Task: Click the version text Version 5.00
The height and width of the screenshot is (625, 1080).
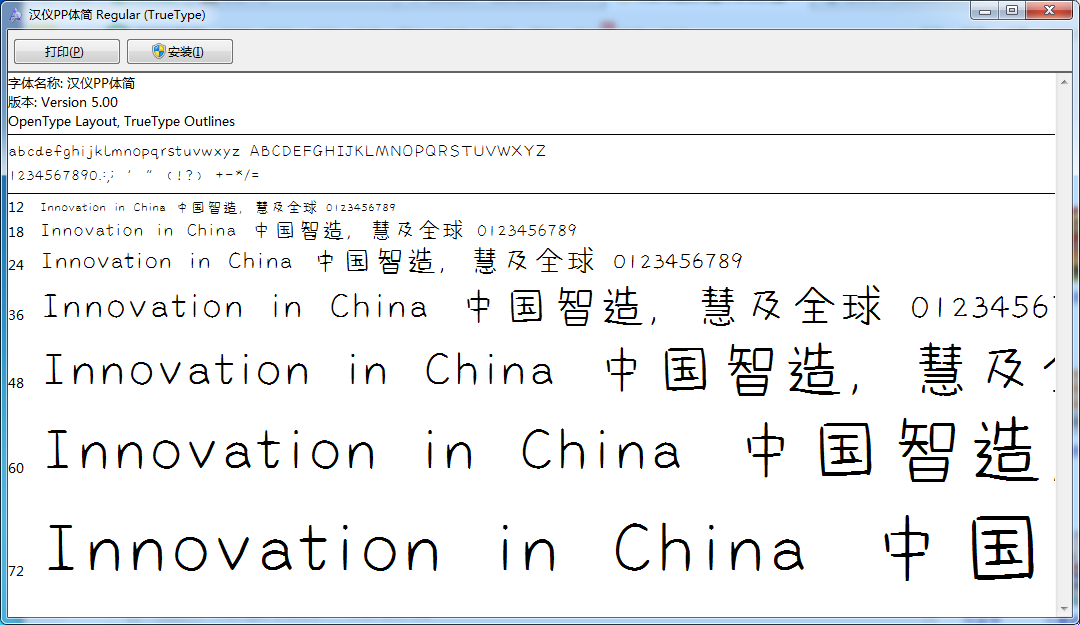Action: 79,103
